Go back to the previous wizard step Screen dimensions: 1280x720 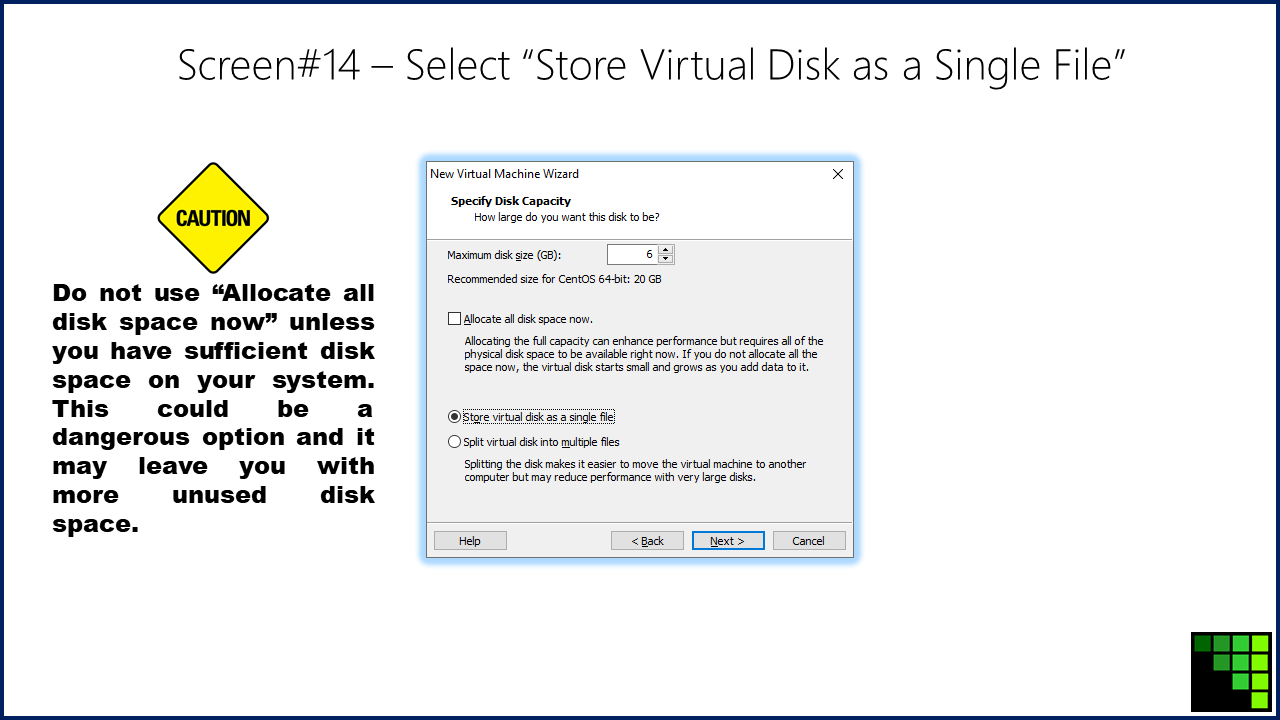pos(647,540)
